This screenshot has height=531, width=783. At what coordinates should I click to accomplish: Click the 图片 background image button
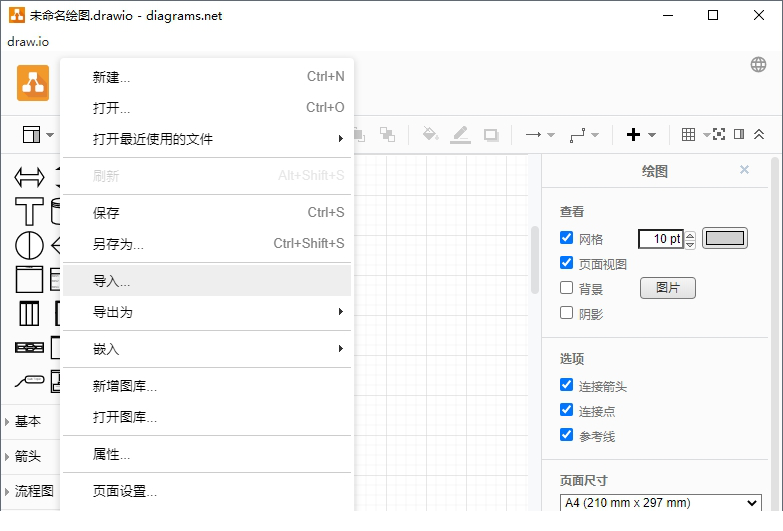tap(668, 288)
